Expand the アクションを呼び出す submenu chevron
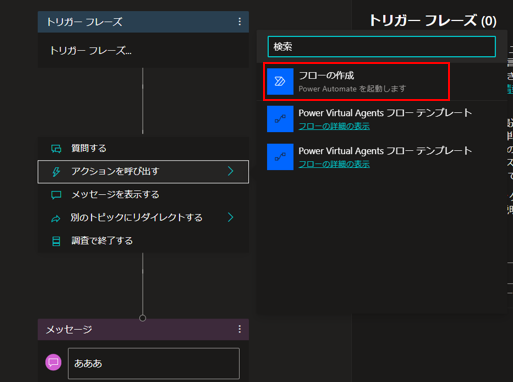Viewport: 513px width, 382px height. point(230,171)
